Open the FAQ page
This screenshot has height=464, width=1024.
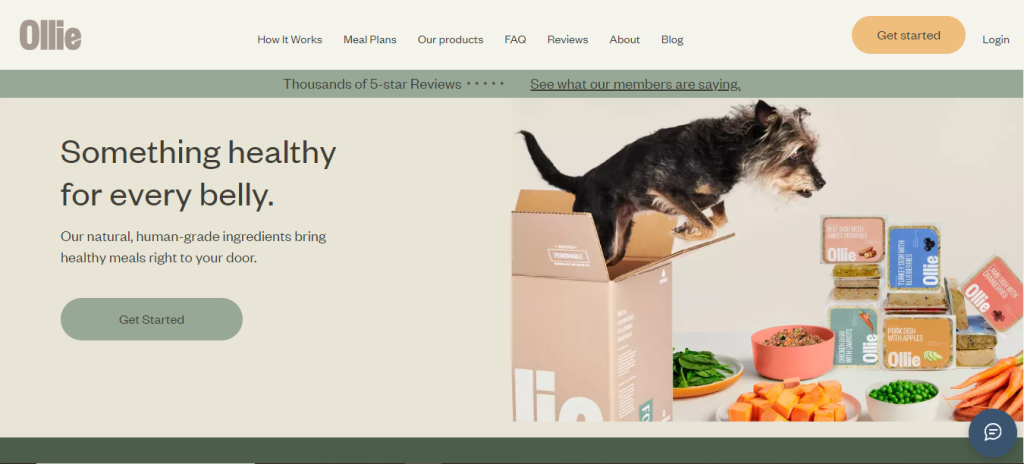515,39
